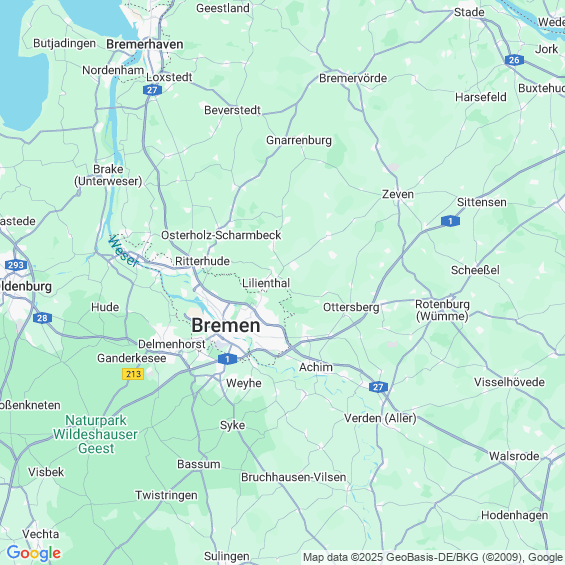Click the A27 highway shield near Loxstedt
This screenshot has width=565, height=565.
pos(152,90)
